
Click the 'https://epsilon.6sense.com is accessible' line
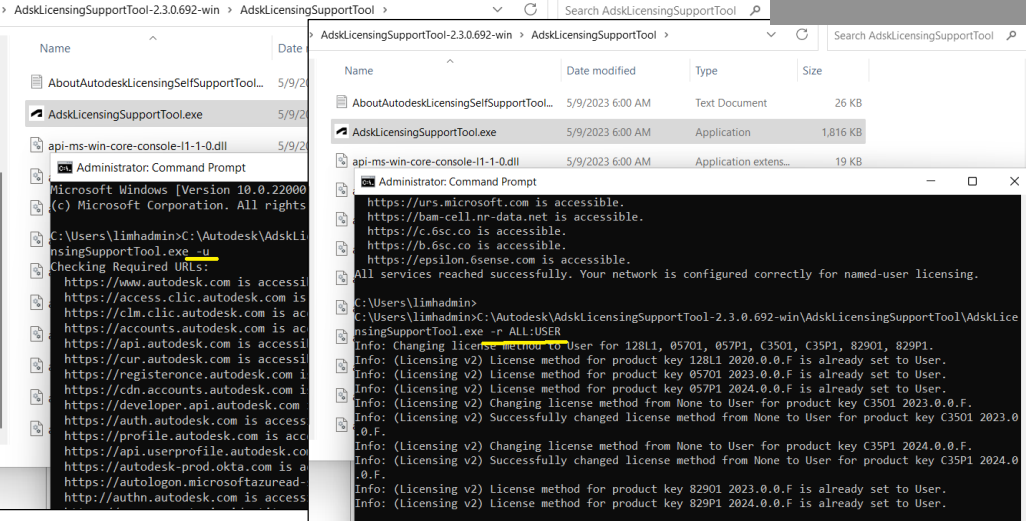pyautogui.click(x=499, y=260)
